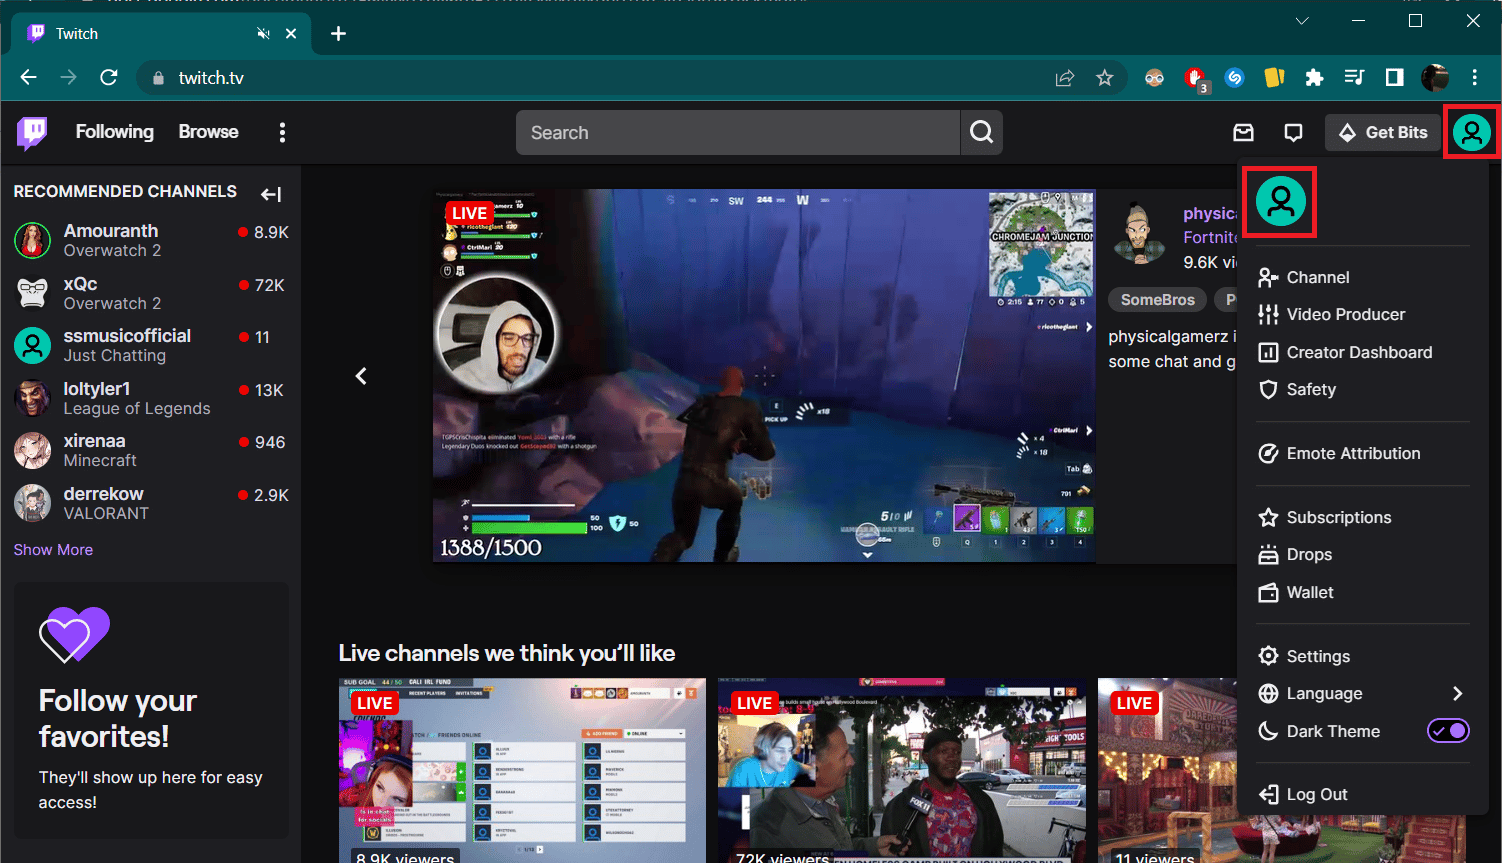Screen dimensions: 1502x863
Task: Click VALORANT under derrekow
Action: [106, 514]
